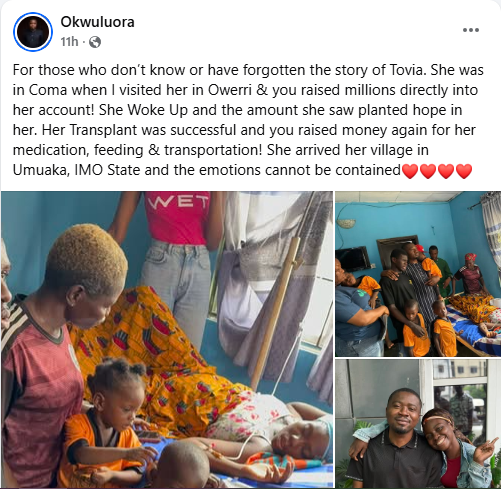501x489 pixels.
Task: Open the Okwuluora profile name link
Action: (97, 22)
